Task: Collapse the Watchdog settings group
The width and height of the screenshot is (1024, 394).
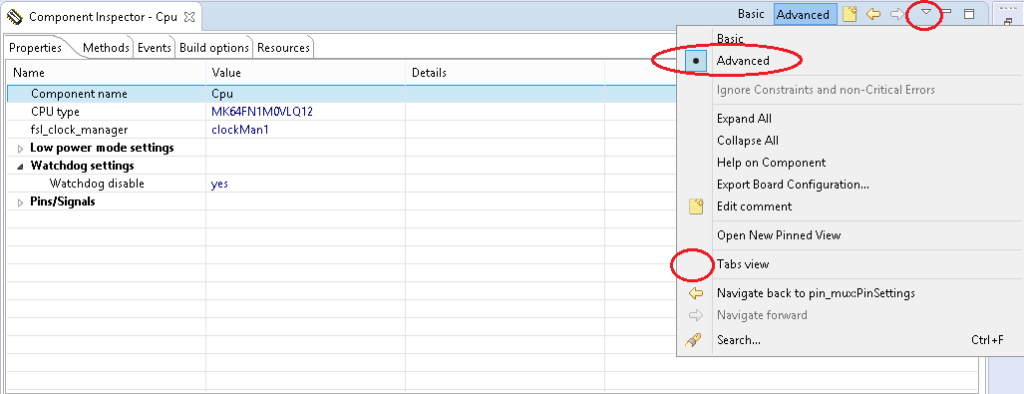Action: click(21, 166)
